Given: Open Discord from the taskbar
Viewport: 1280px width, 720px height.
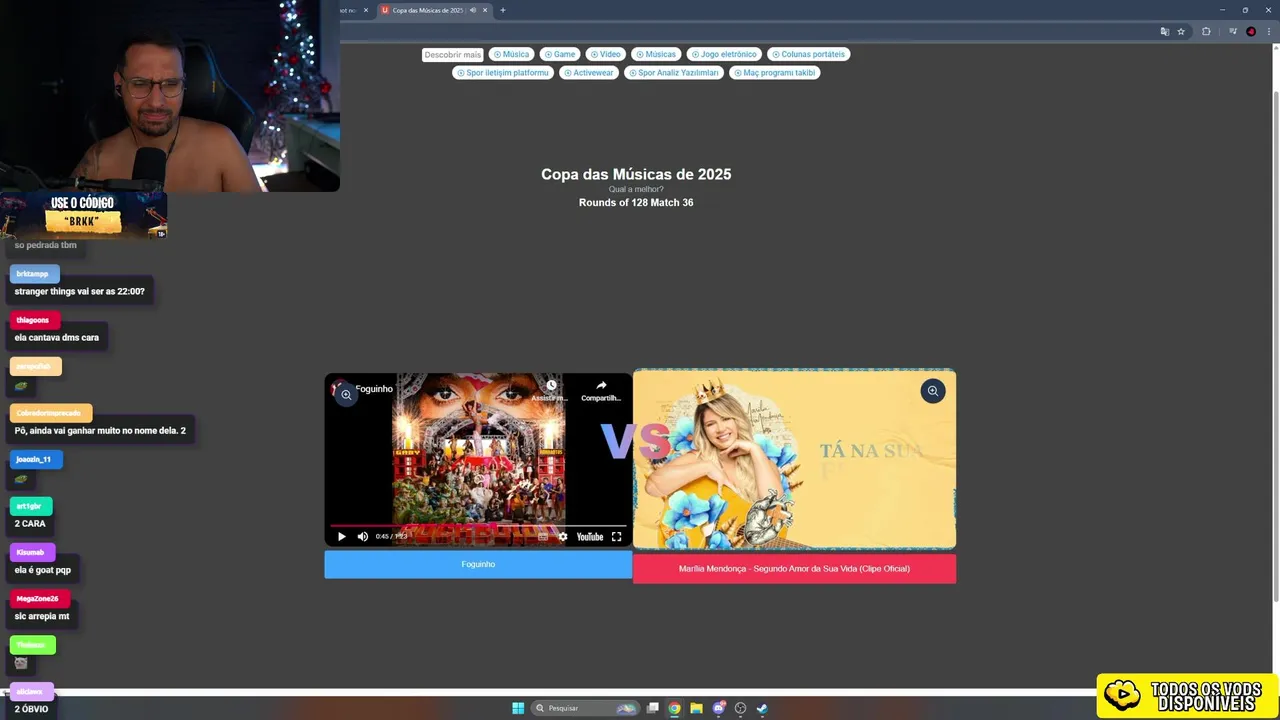Looking at the screenshot, I should [718, 708].
